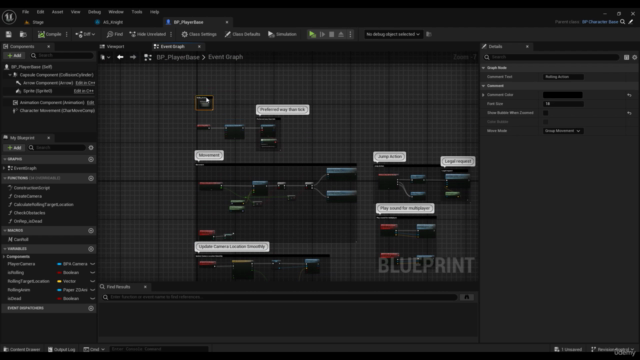
Task: Click the Find toolbar button
Action: pos(115,34)
